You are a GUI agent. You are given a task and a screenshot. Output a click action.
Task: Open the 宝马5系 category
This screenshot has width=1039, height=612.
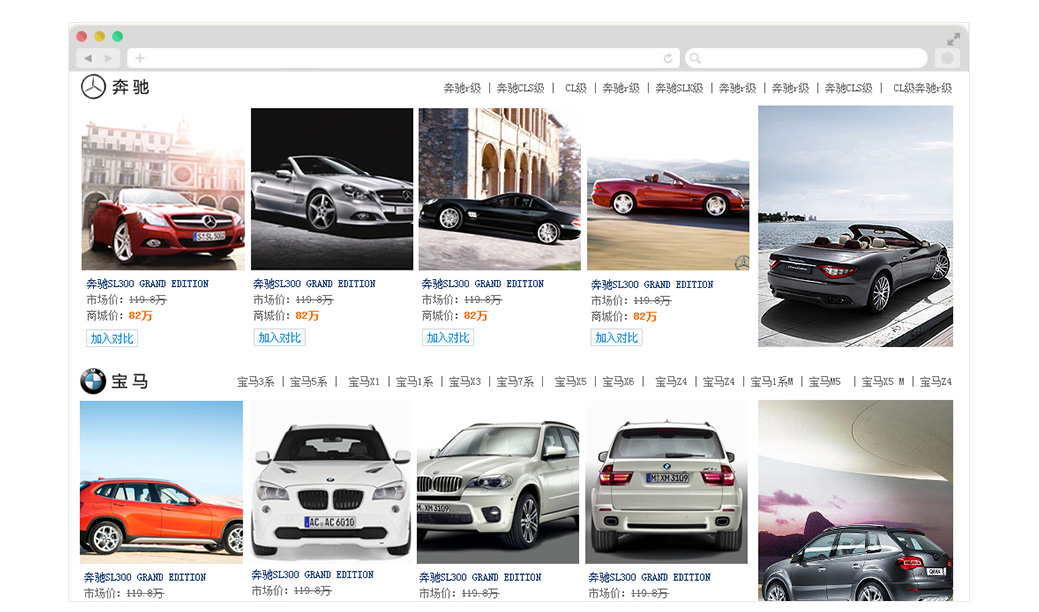(x=309, y=382)
